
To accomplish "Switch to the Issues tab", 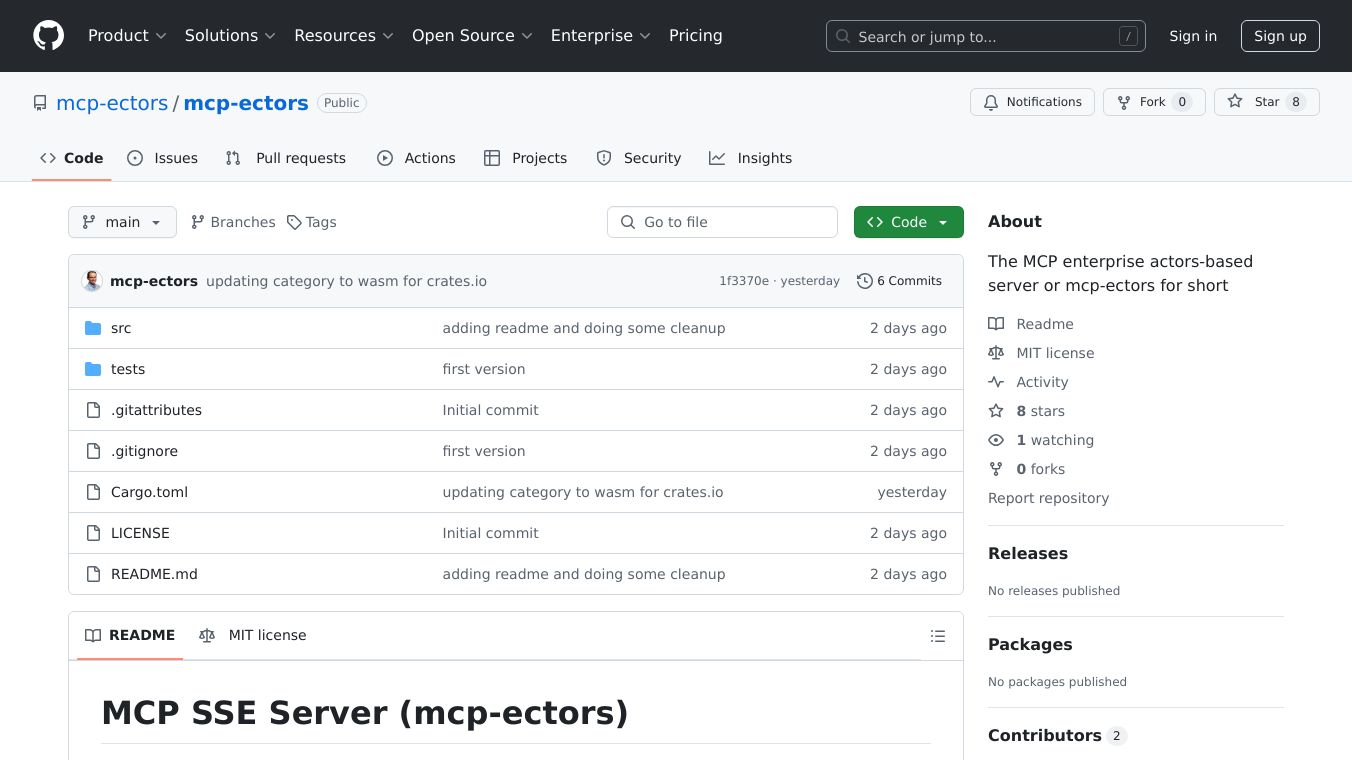I will (x=163, y=158).
